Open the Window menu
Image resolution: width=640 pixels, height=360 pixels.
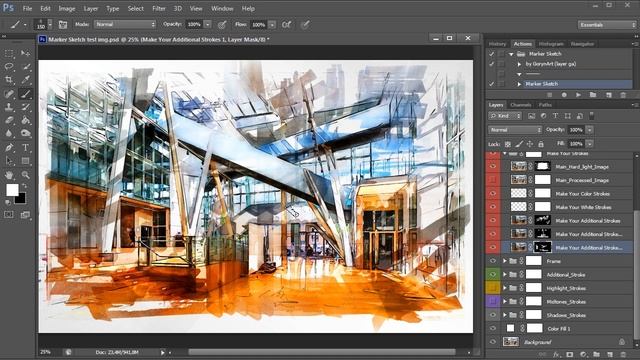click(x=222, y=8)
